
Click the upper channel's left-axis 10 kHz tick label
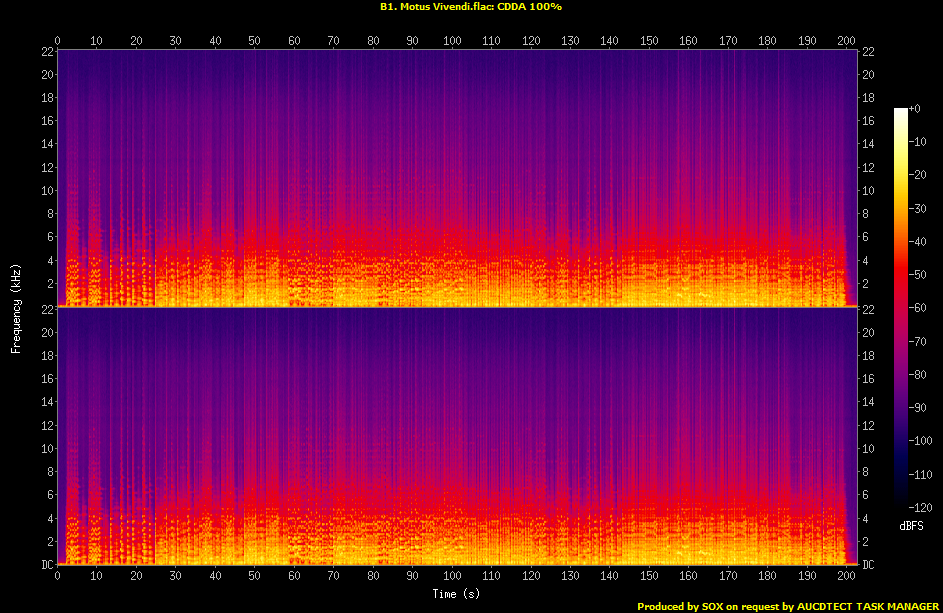(46, 190)
